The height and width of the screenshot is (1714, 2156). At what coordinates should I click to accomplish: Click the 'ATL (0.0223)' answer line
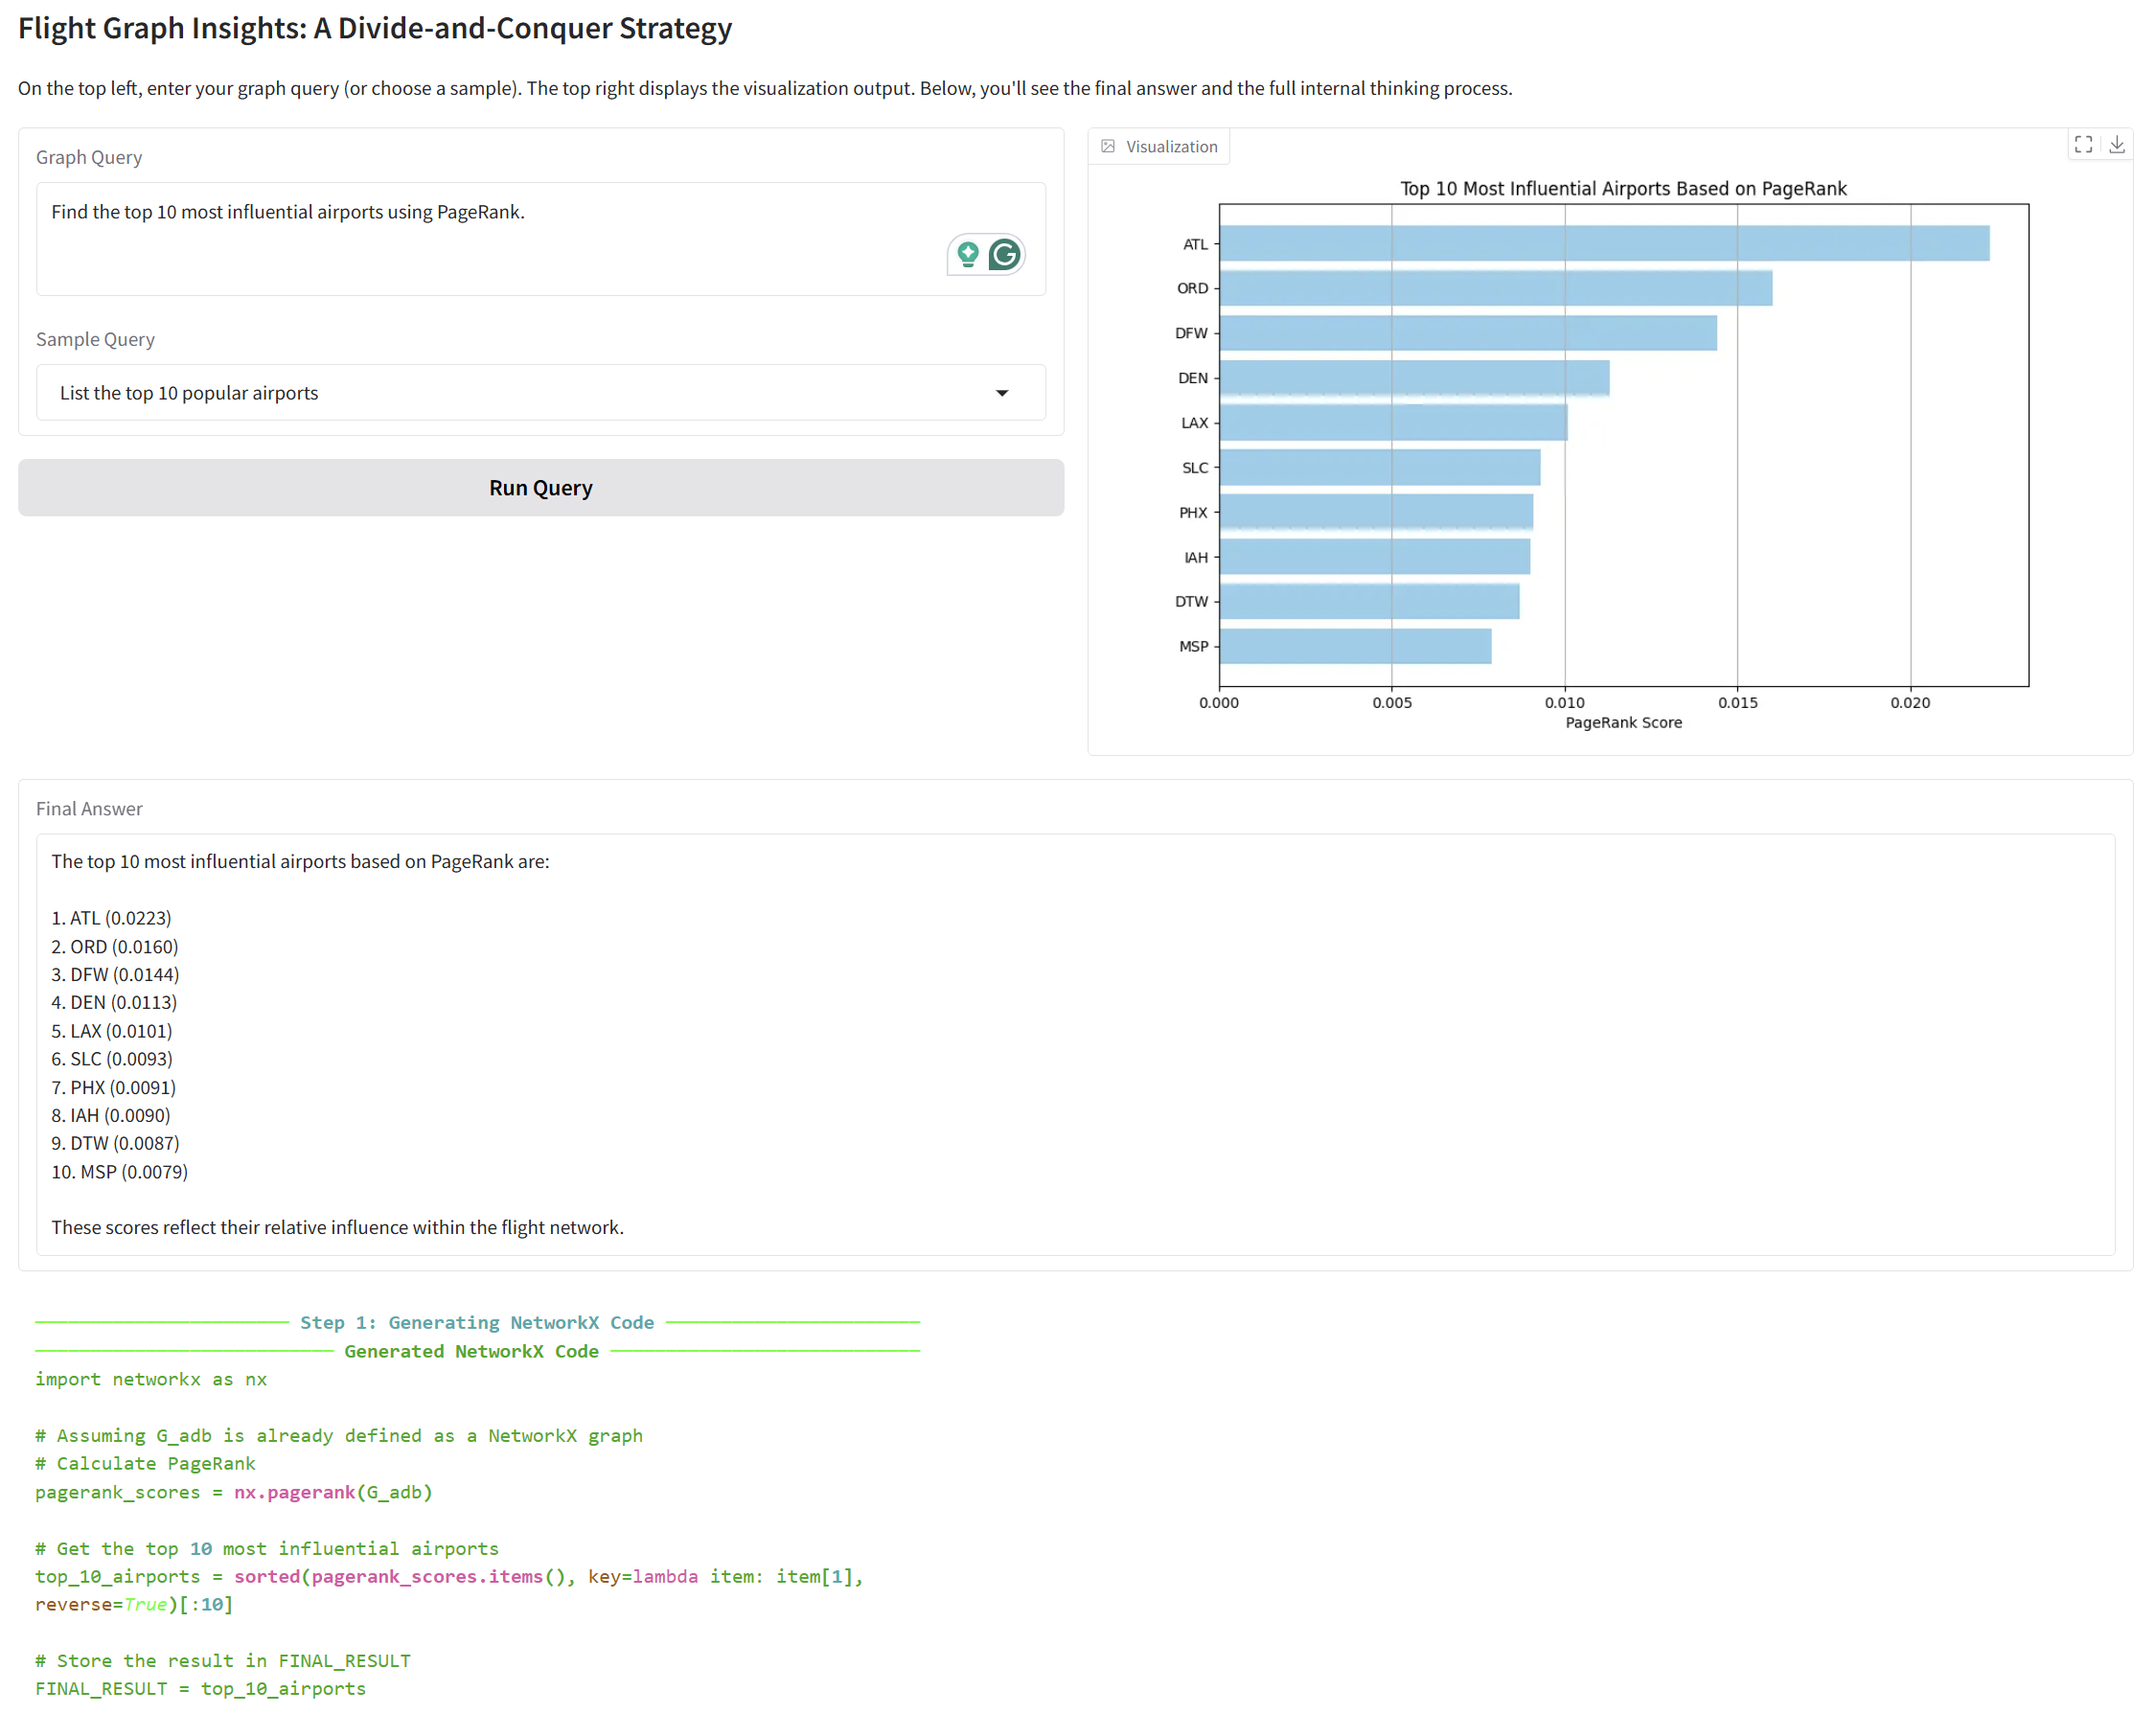click(111, 918)
